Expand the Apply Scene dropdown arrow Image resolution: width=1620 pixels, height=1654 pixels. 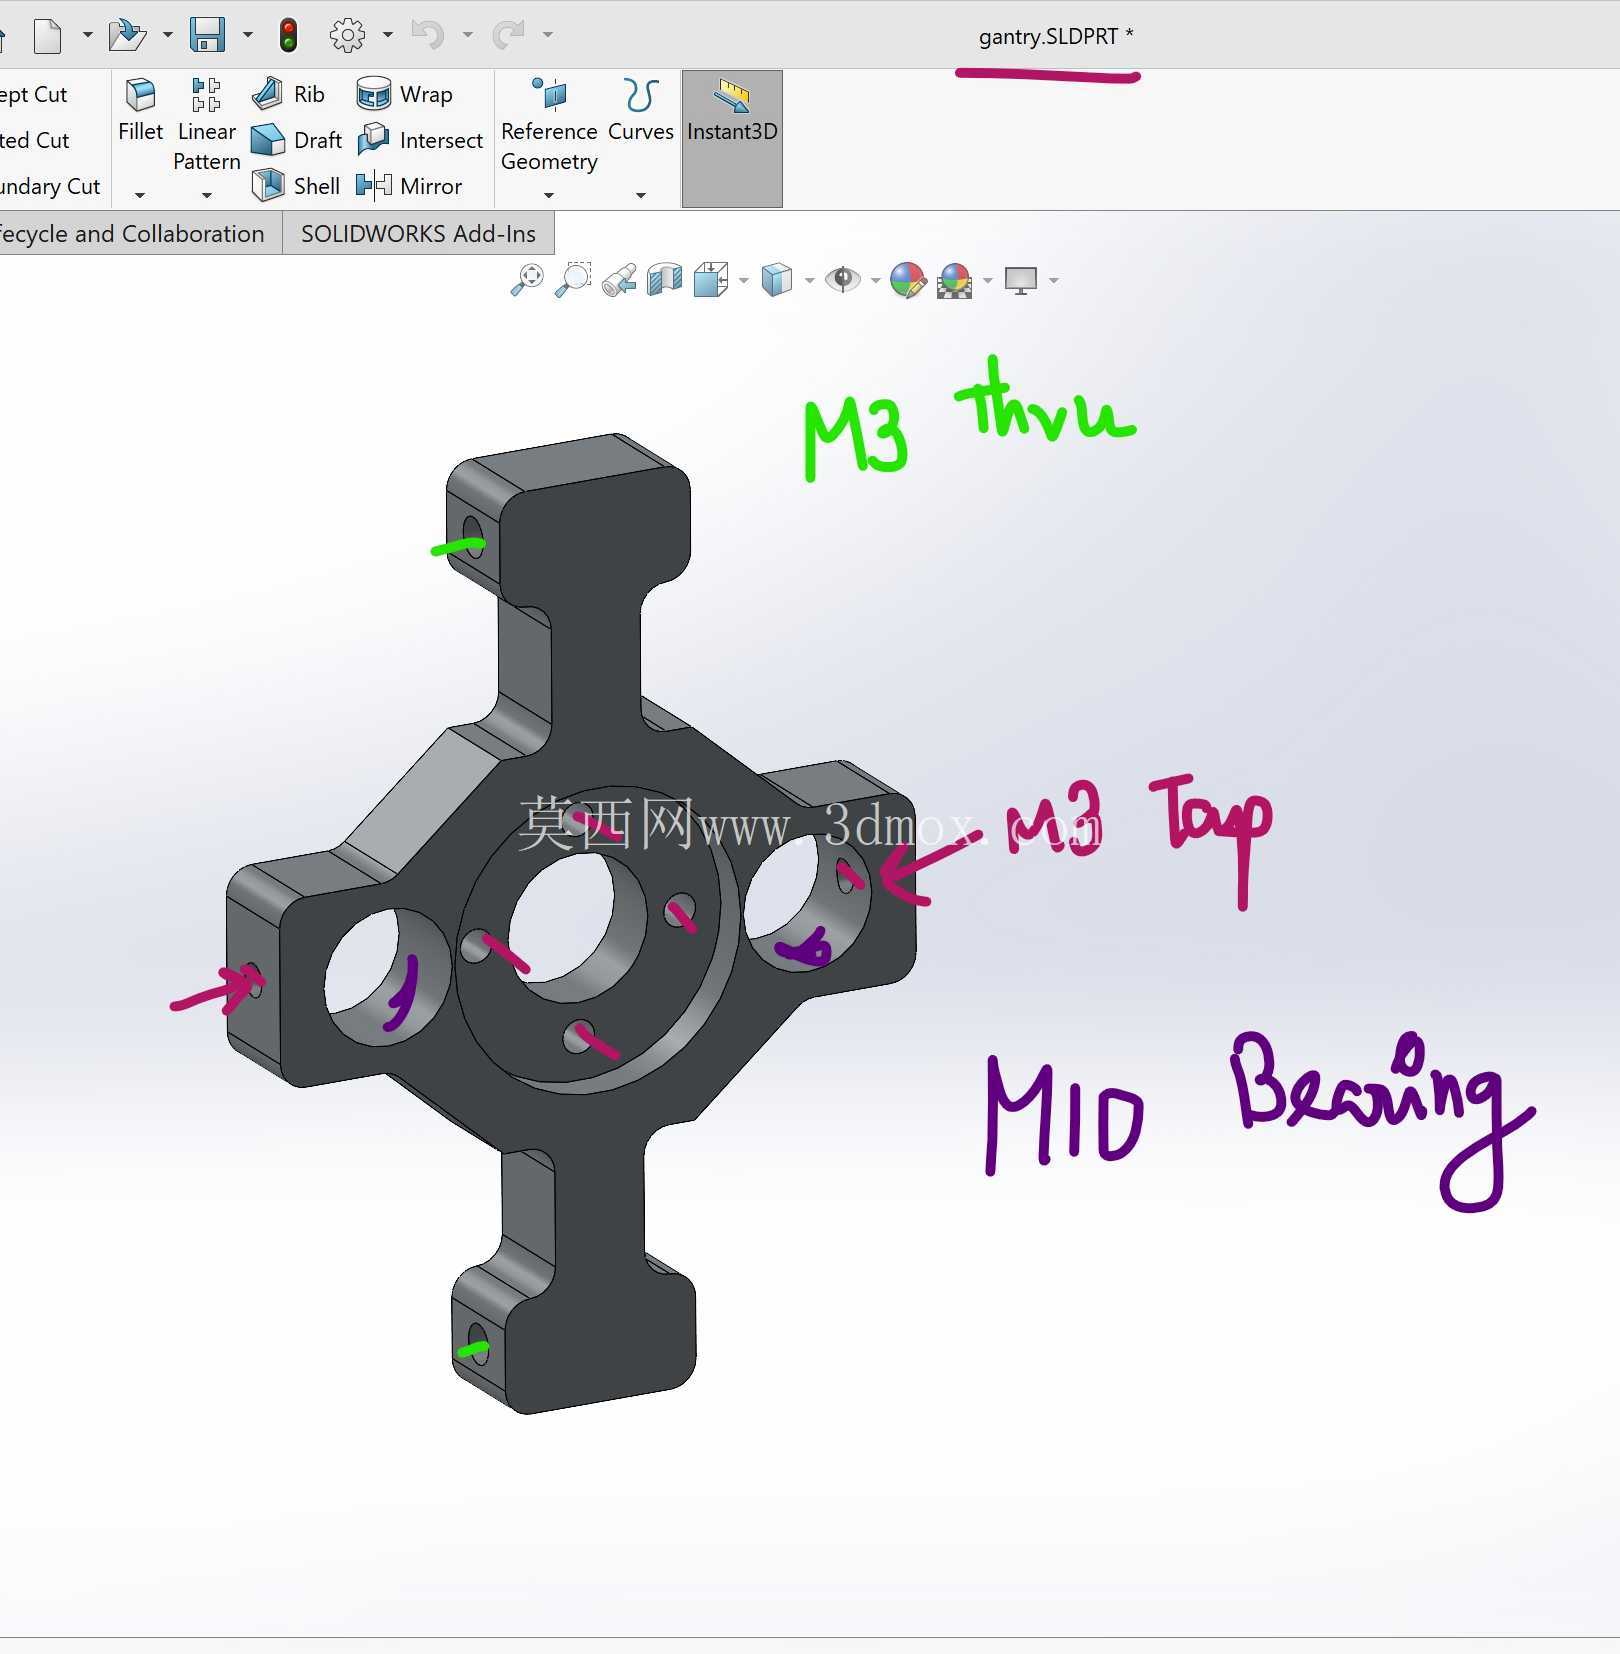[x=988, y=281]
